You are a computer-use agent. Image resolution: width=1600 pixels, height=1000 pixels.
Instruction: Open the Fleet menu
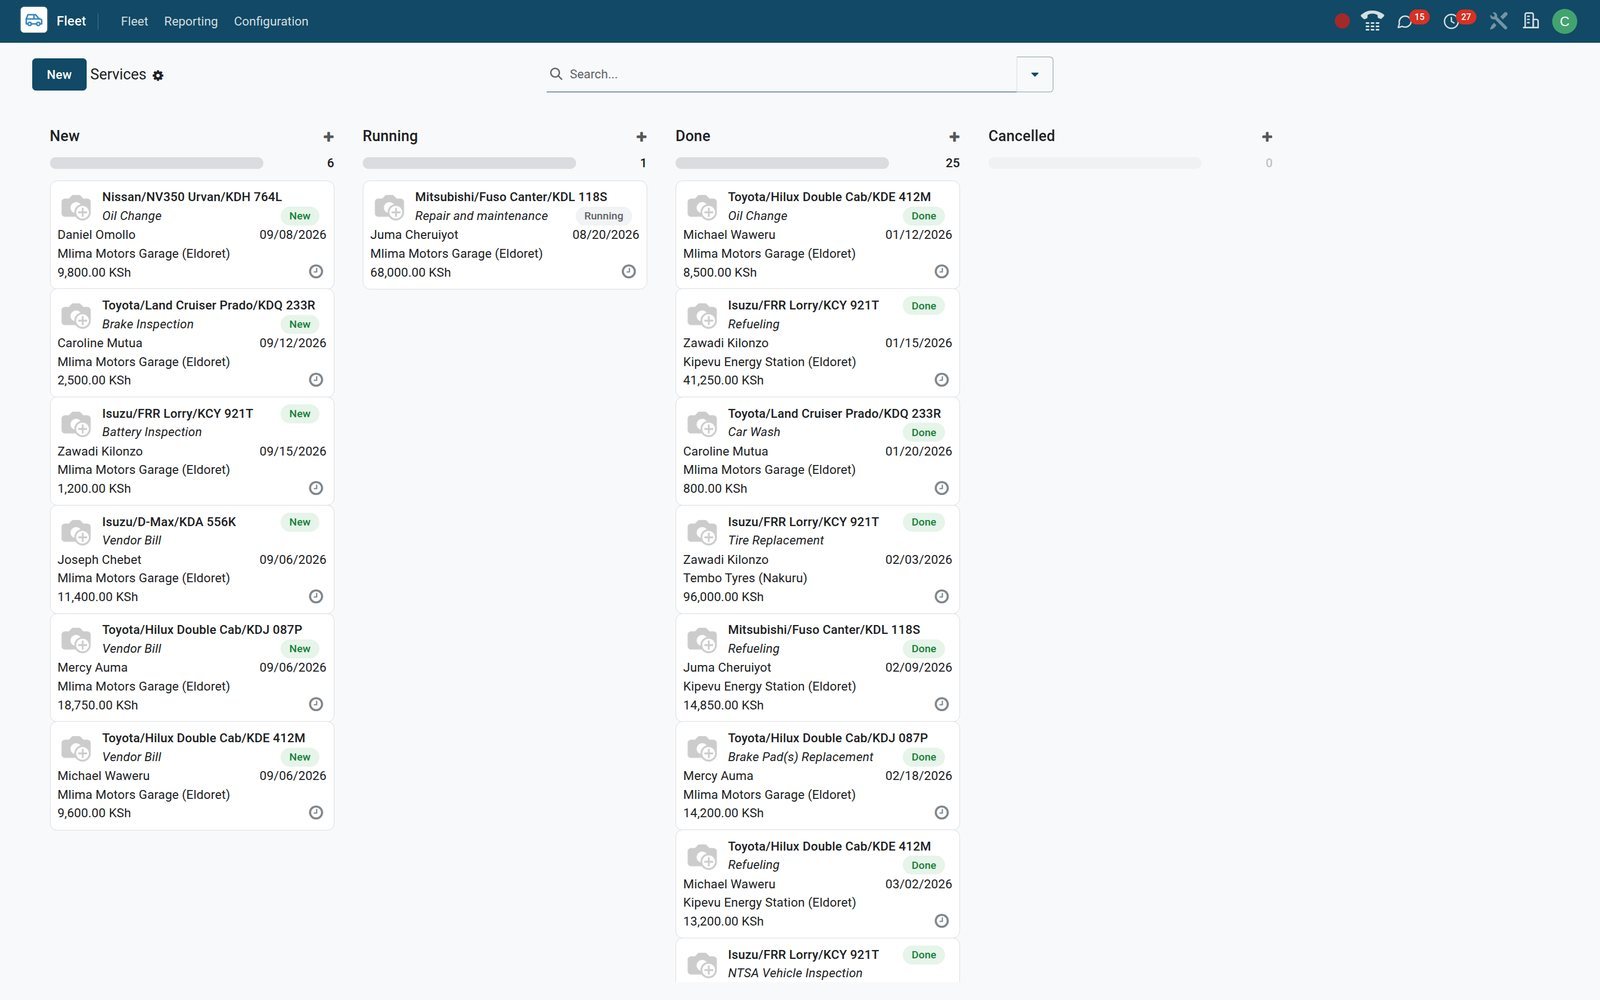[134, 21]
